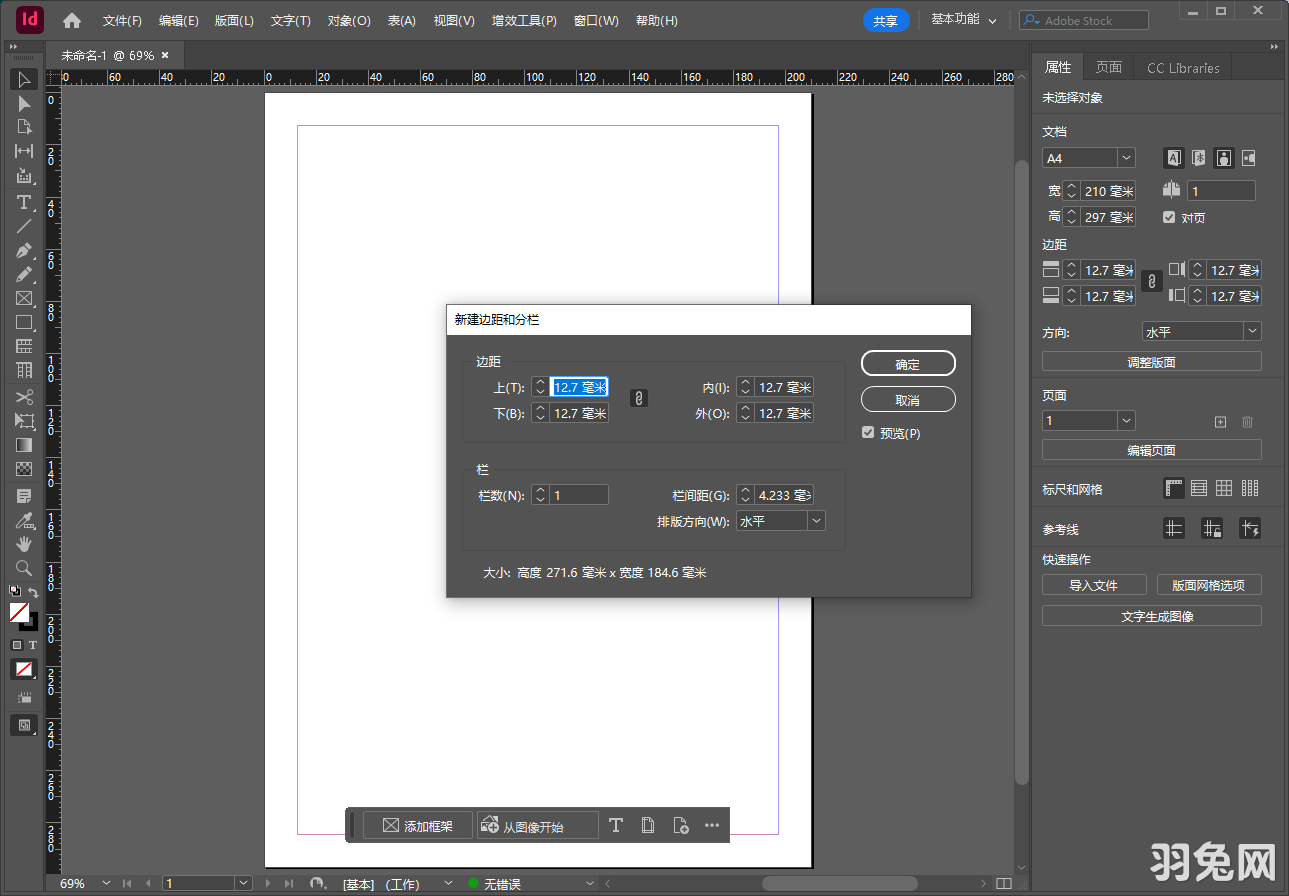Select the Gradient swatch tool
This screenshot has height=896, width=1289.
click(25, 444)
